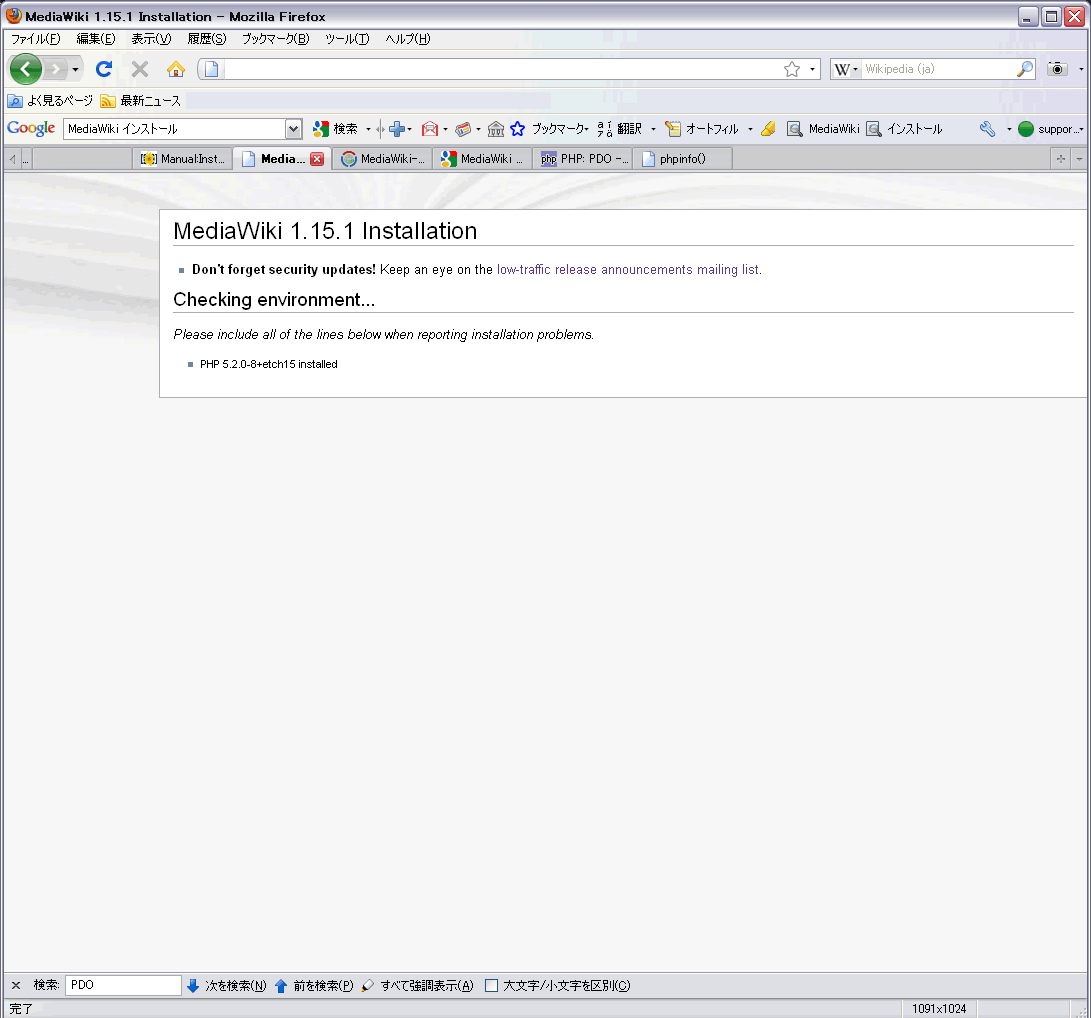Click the address bar URL field
Image resolution: width=1091 pixels, height=1018 pixels.
coord(501,69)
